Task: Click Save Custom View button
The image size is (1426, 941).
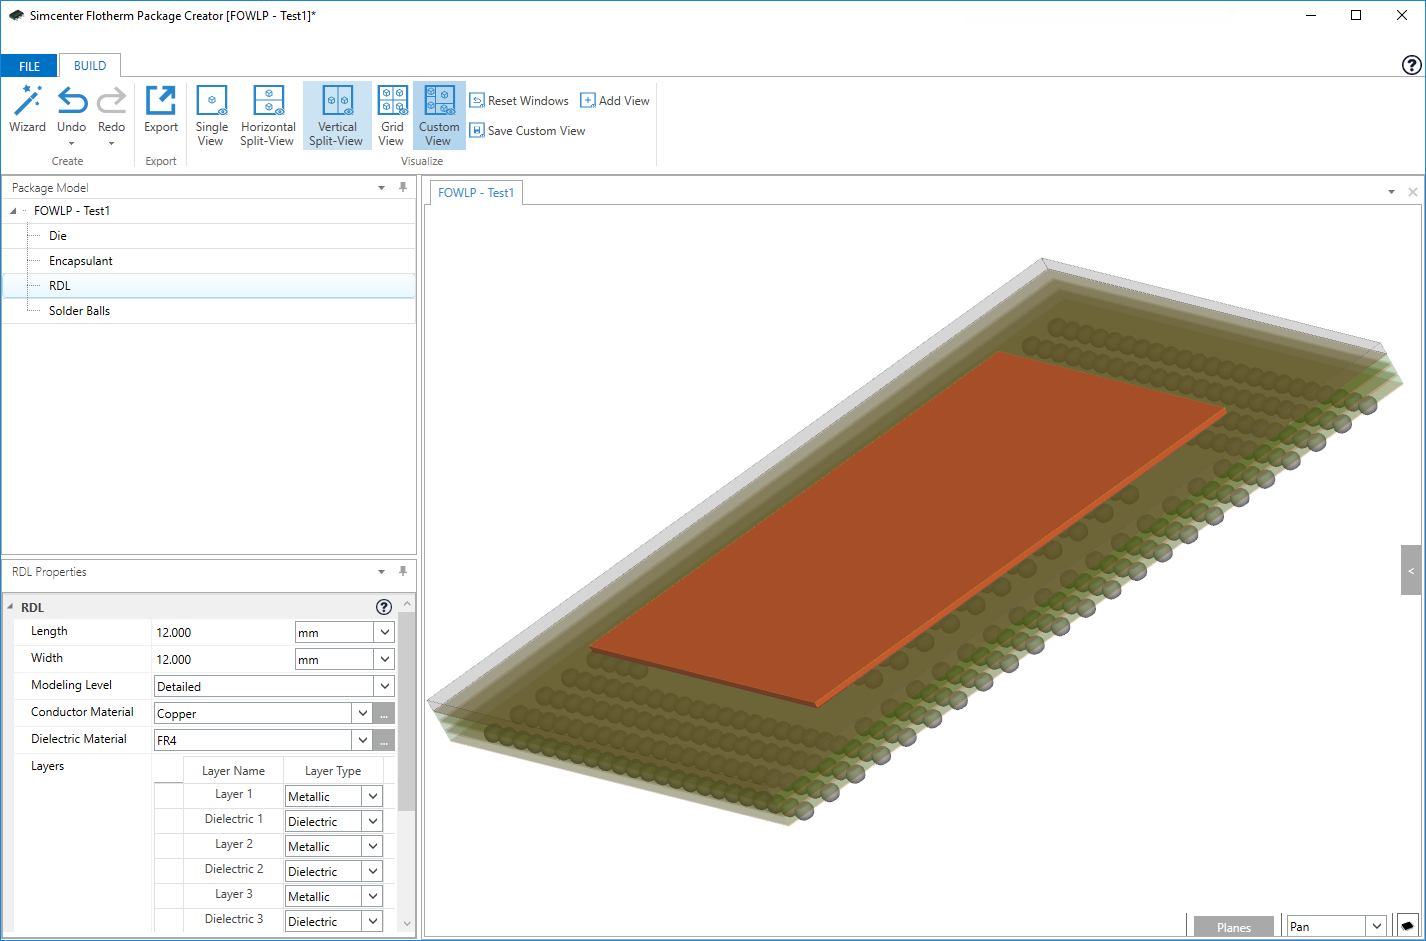Action: pos(527,131)
